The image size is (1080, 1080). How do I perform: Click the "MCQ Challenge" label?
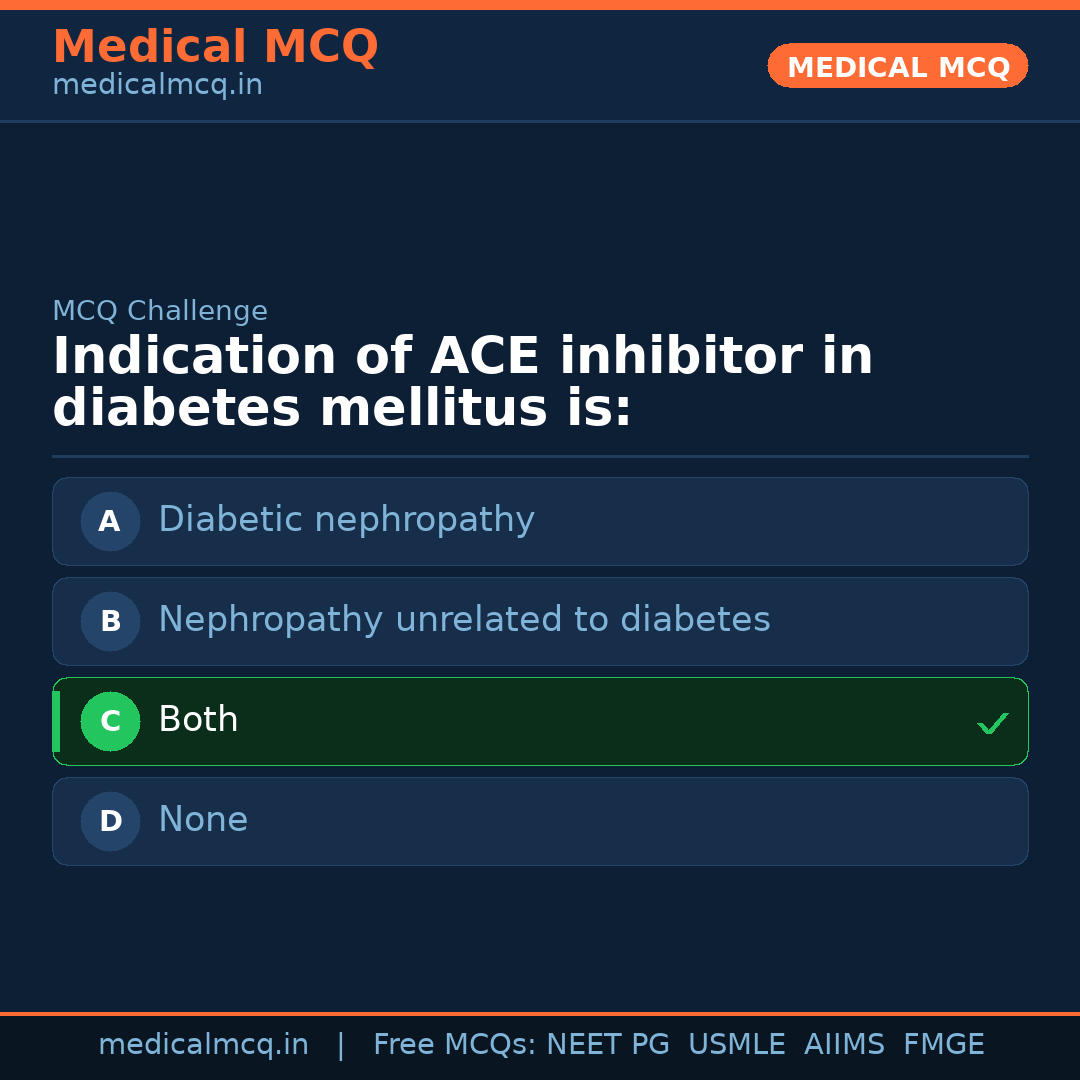click(160, 311)
